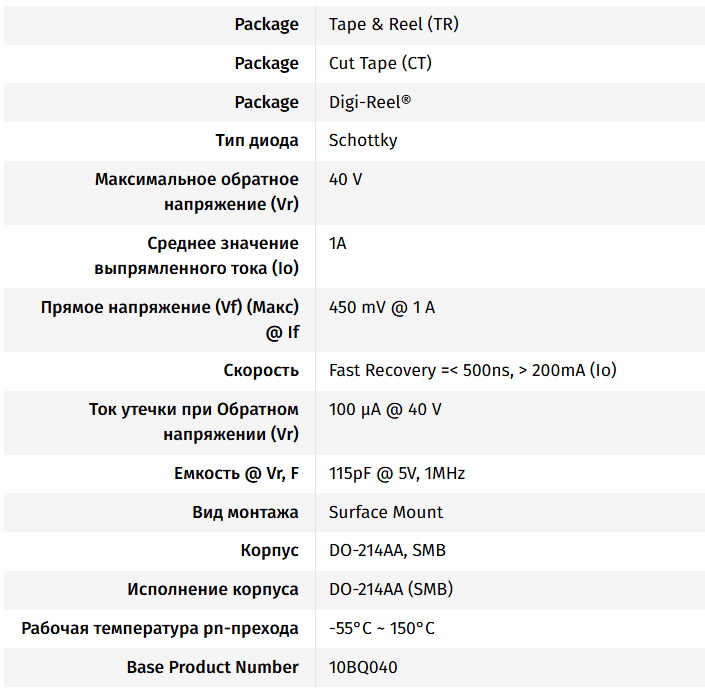Select the "115pF @ 5V, 1MHz" value
The width and height of the screenshot is (705, 695).
pos(397,473)
